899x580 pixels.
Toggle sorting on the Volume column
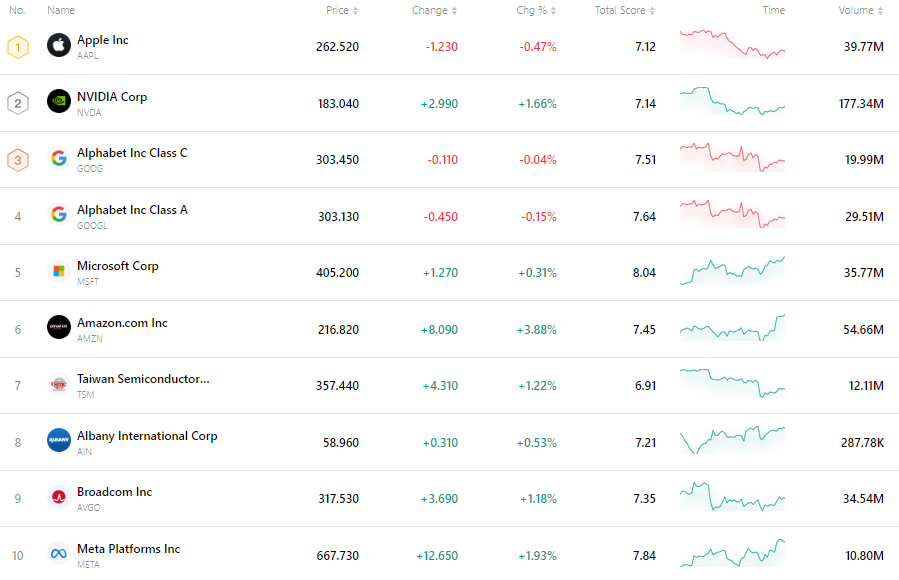[880, 10]
